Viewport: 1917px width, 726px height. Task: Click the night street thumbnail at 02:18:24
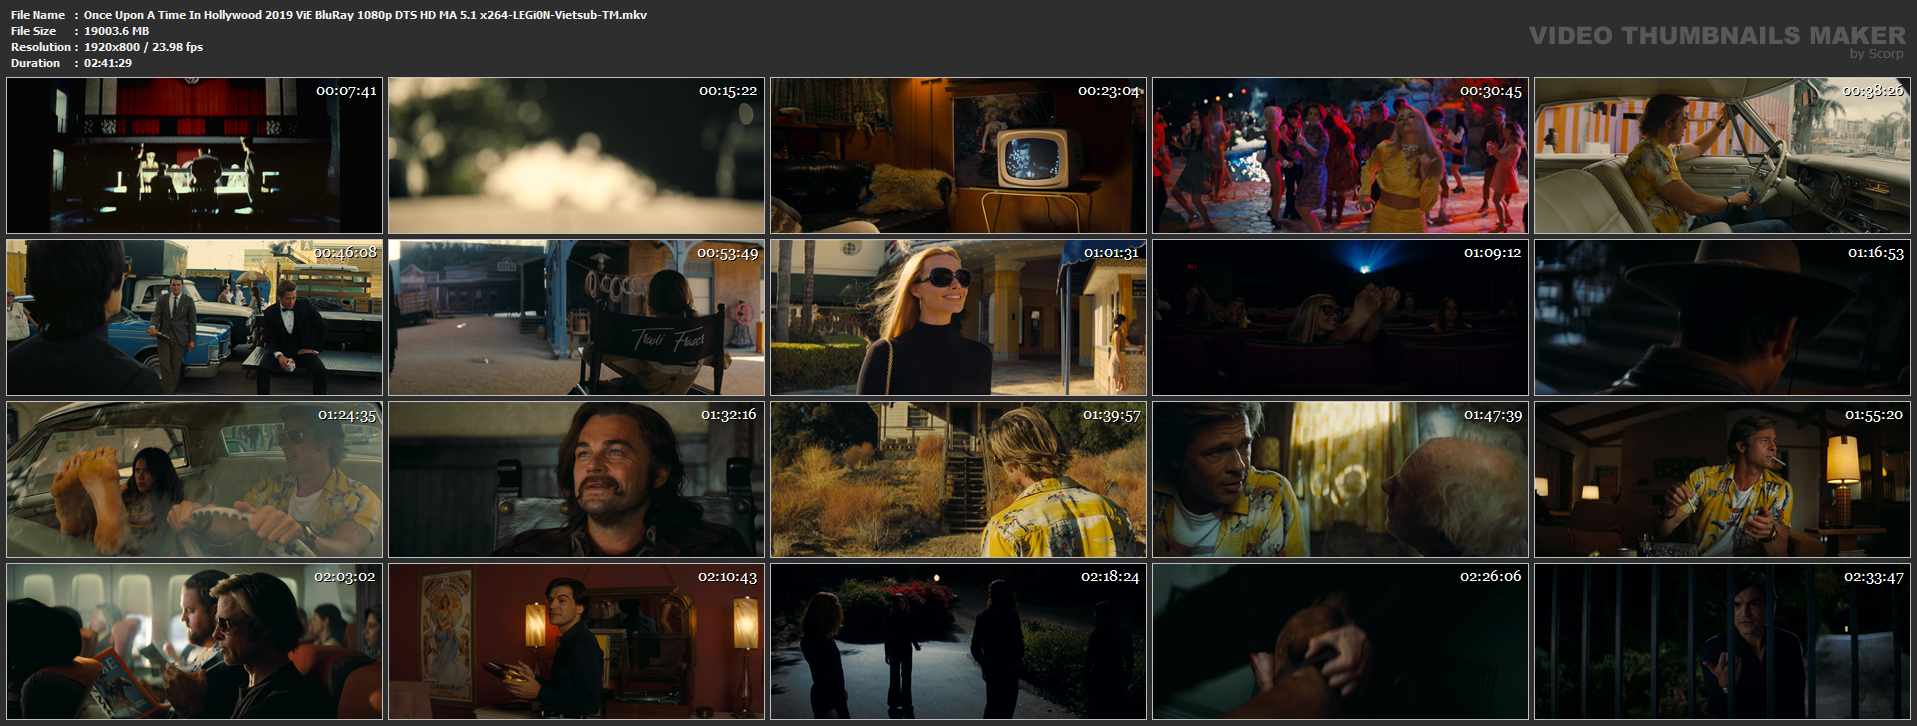pyautogui.click(x=958, y=642)
